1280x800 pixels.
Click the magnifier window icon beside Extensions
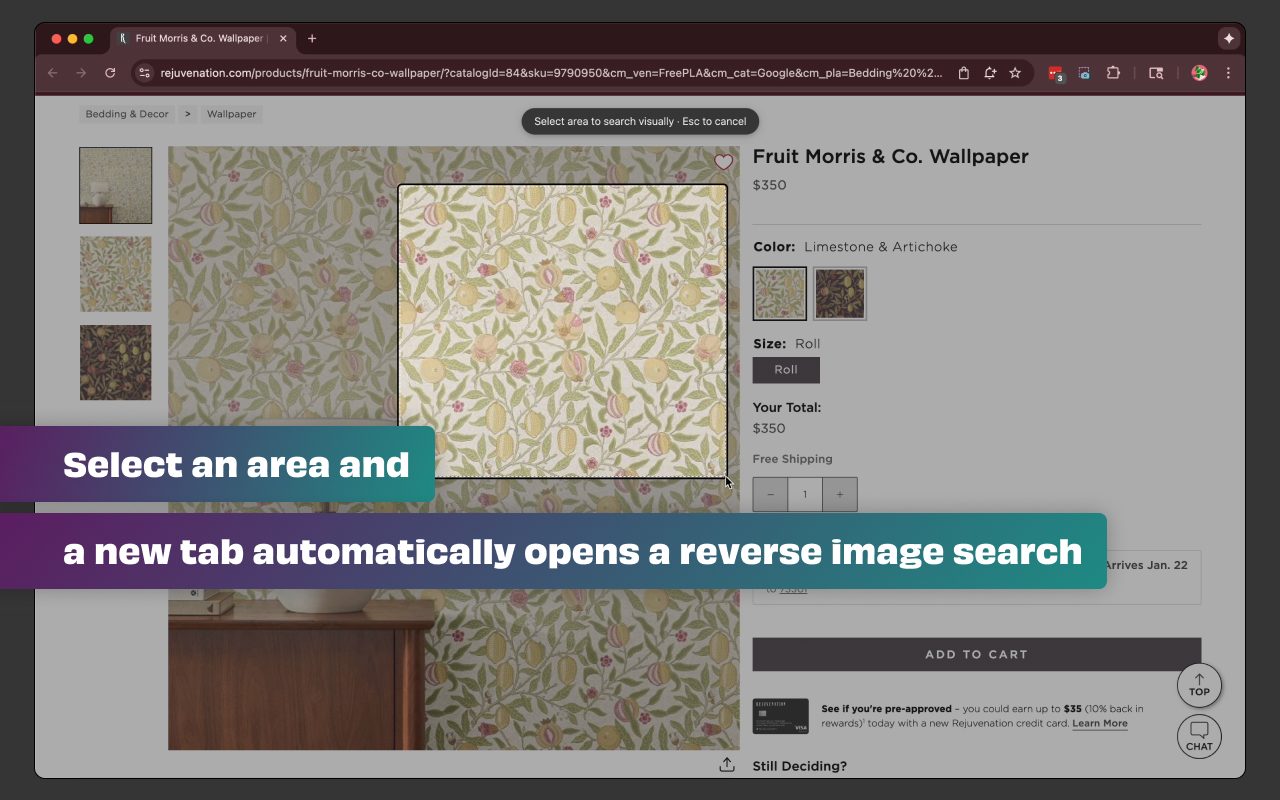coord(1156,73)
